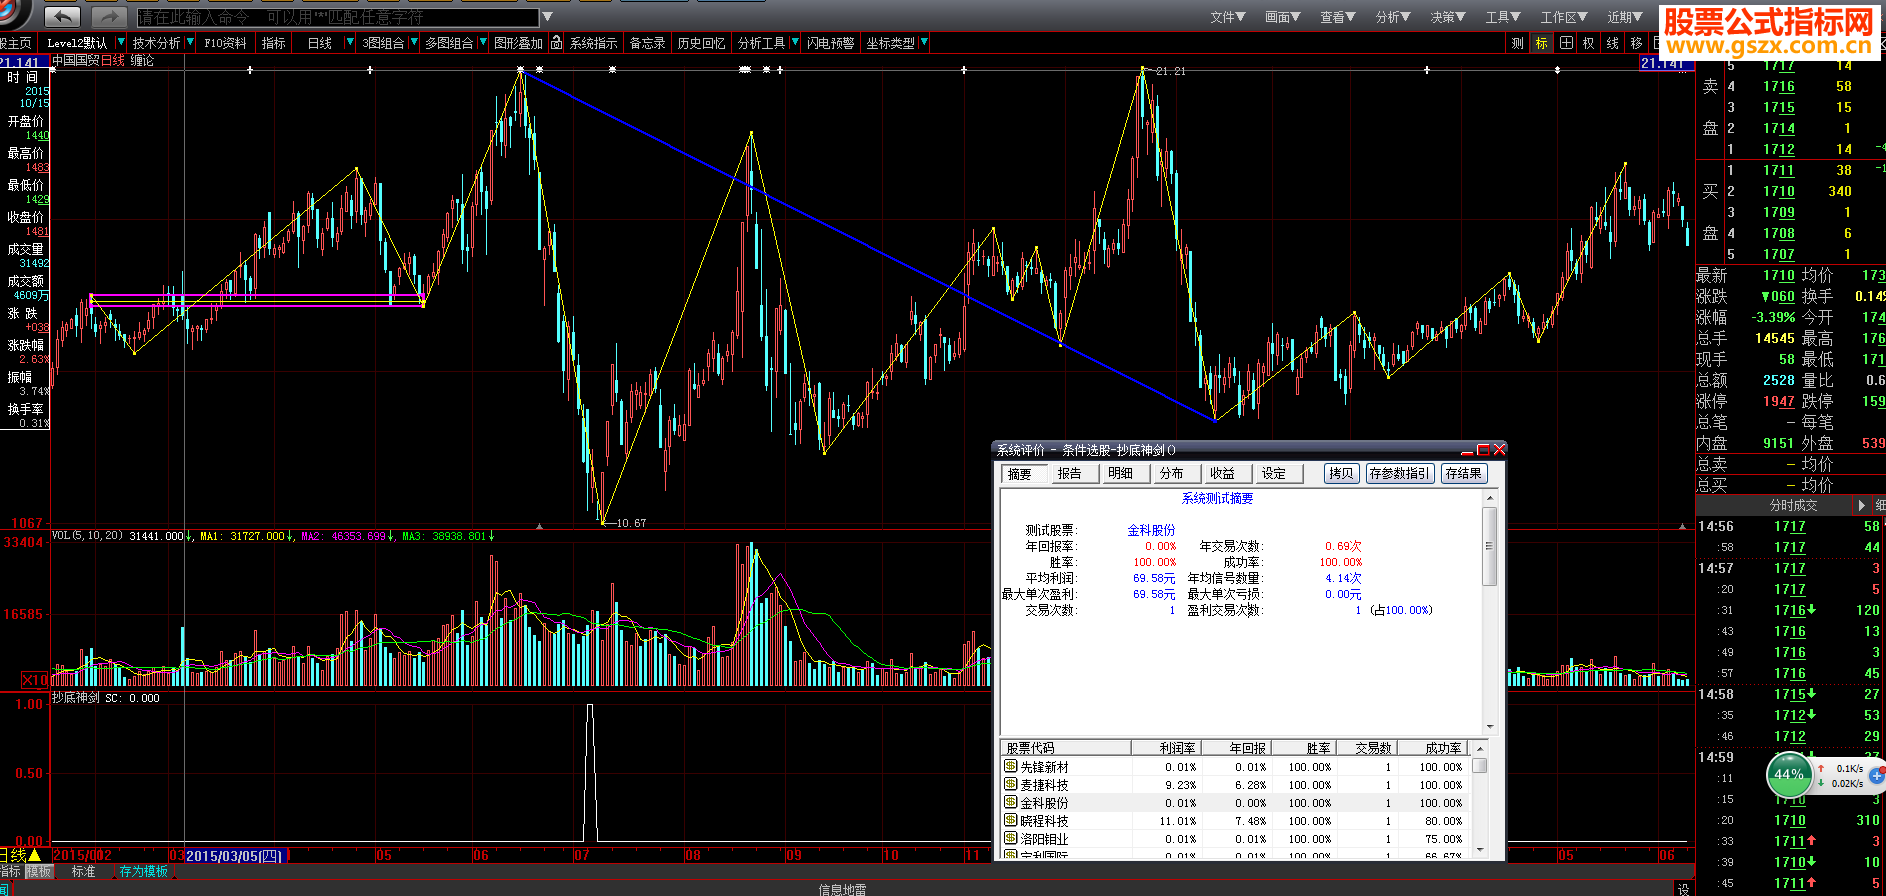Open the 文件 menu
This screenshot has width=1886, height=896.
tap(1227, 17)
